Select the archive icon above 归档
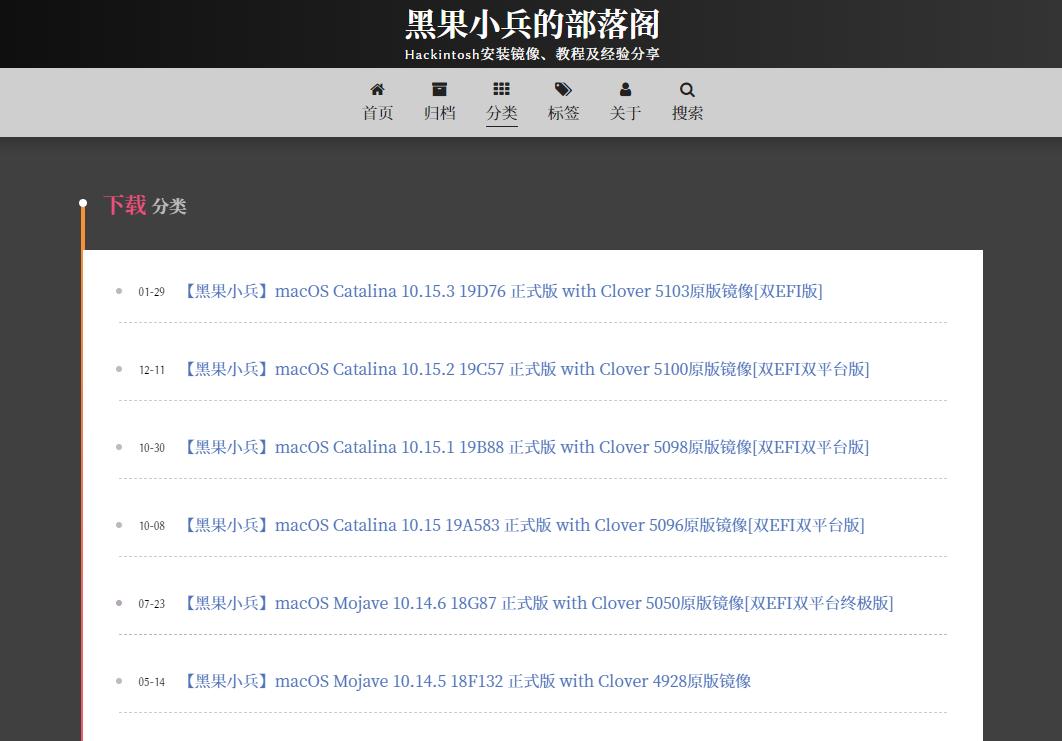This screenshot has height=741, width=1062. point(440,89)
